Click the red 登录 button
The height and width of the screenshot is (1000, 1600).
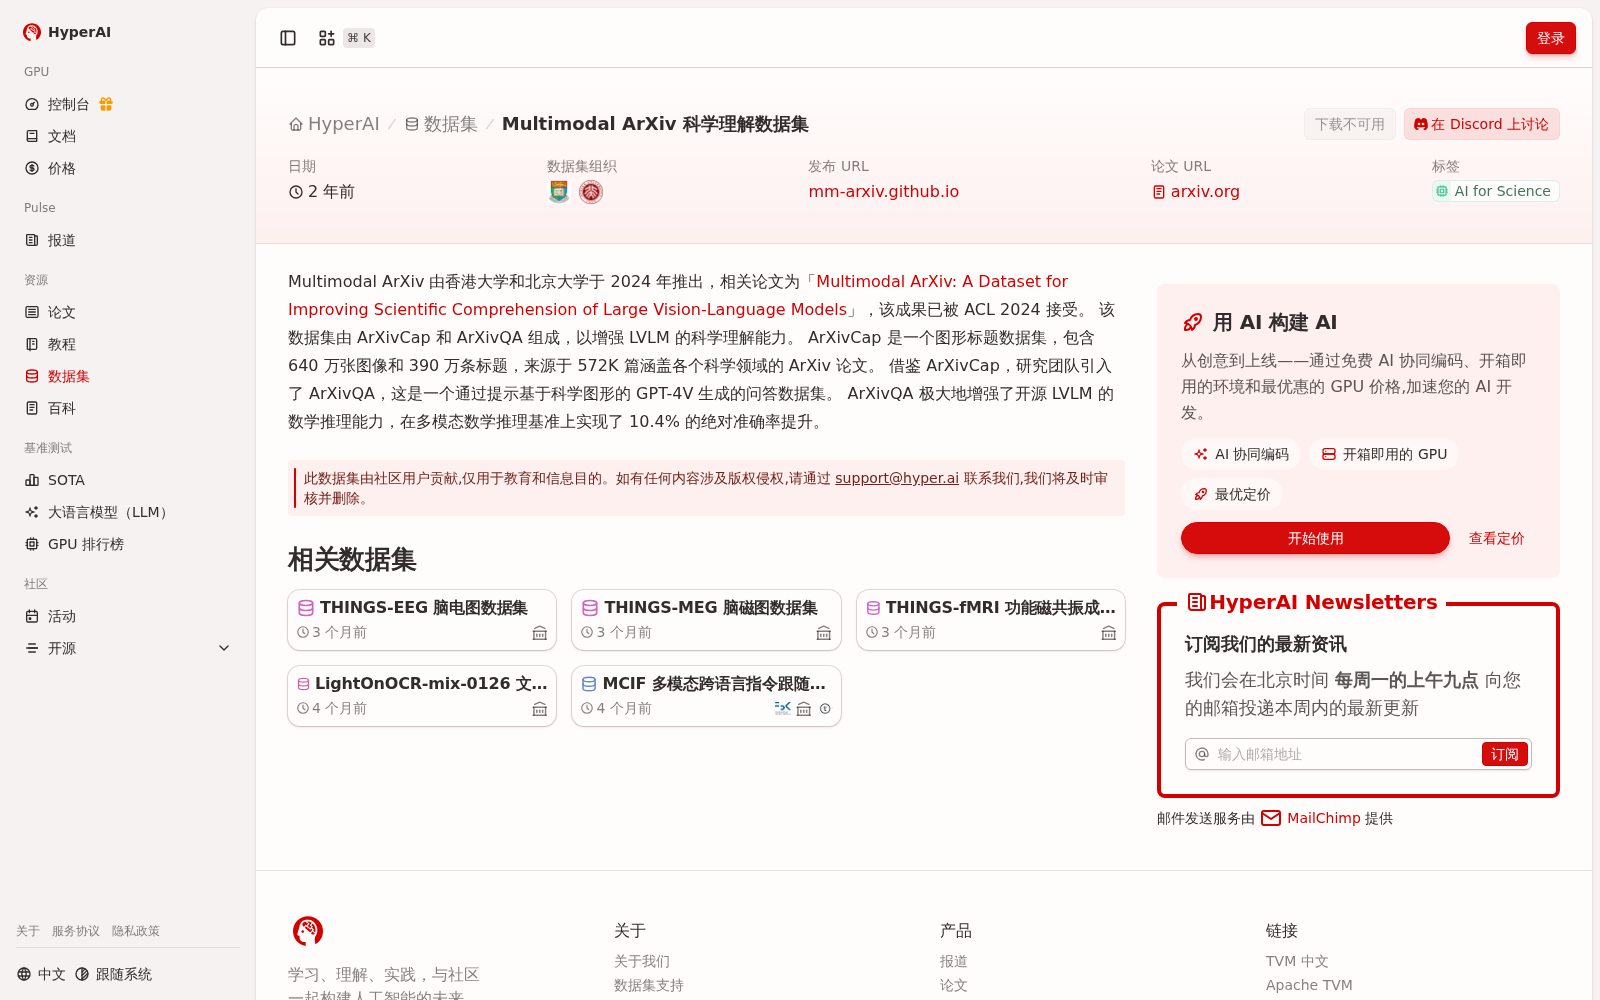[x=1550, y=38]
